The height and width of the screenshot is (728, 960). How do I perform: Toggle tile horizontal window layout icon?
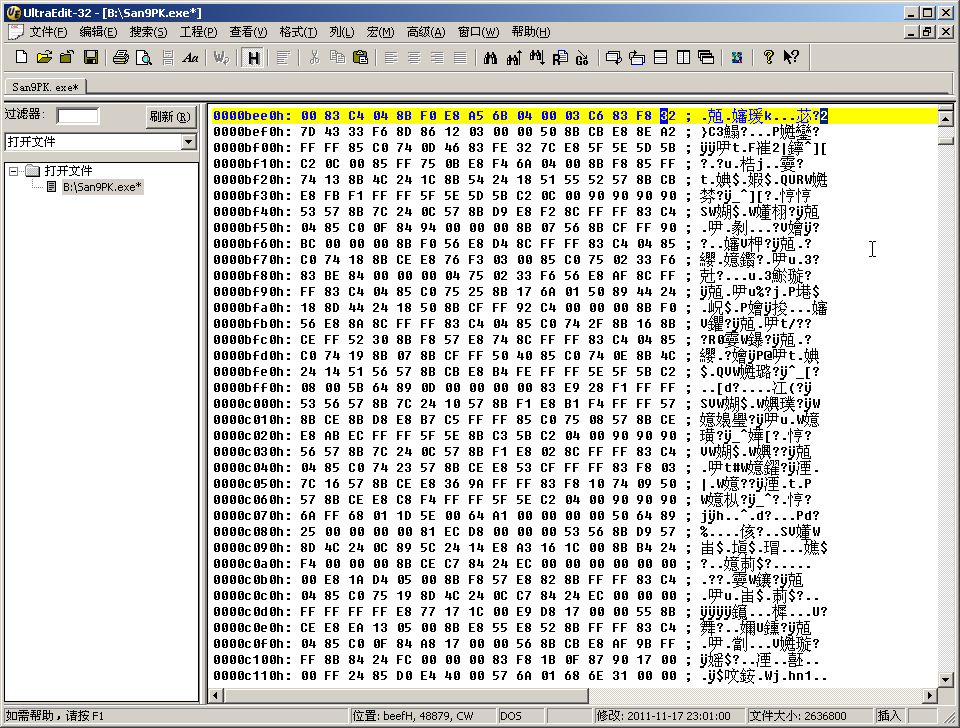click(x=661, y=58)
